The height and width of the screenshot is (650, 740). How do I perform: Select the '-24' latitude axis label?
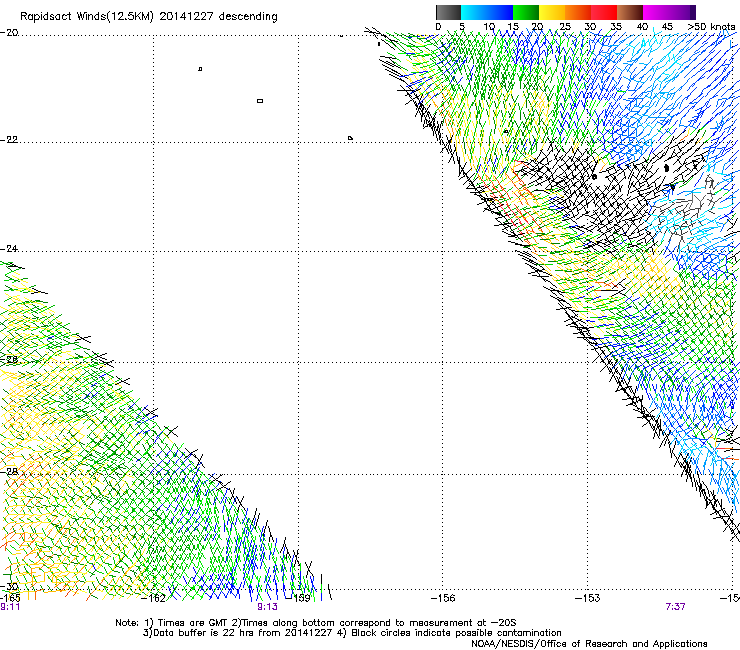(x=9, y=249)
